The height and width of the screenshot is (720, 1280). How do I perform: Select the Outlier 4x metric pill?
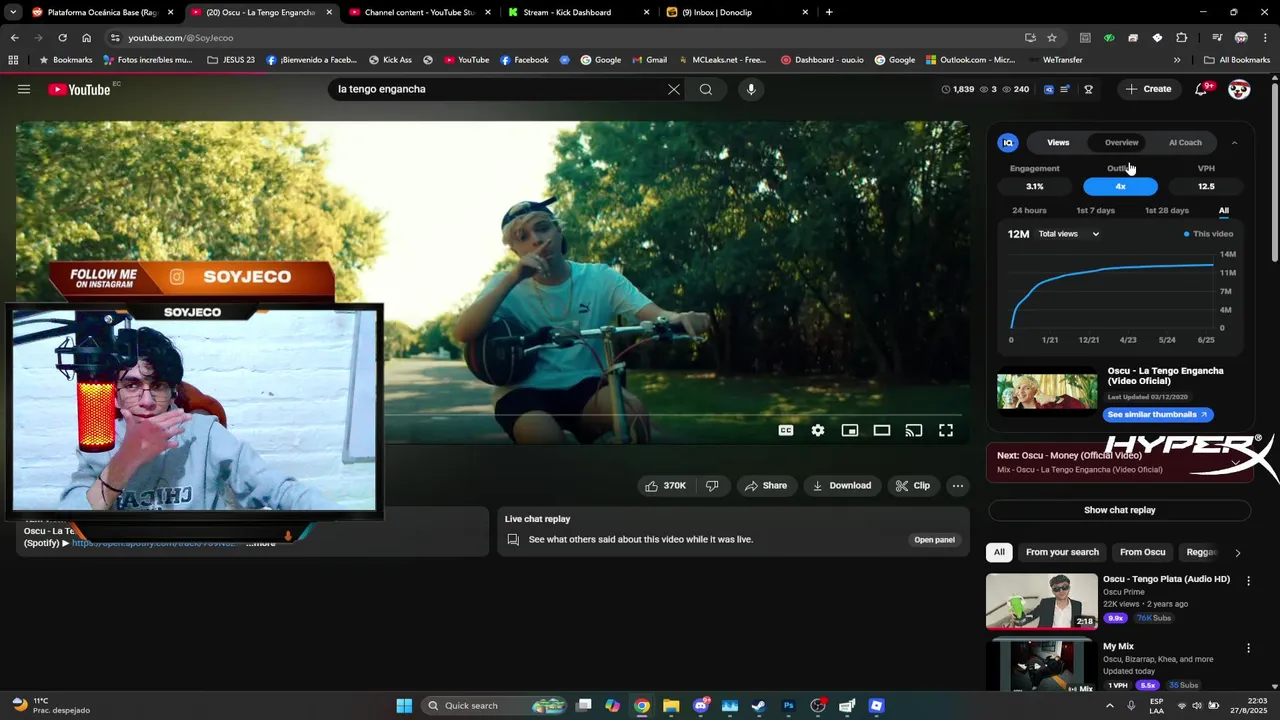pos(1120,186)
